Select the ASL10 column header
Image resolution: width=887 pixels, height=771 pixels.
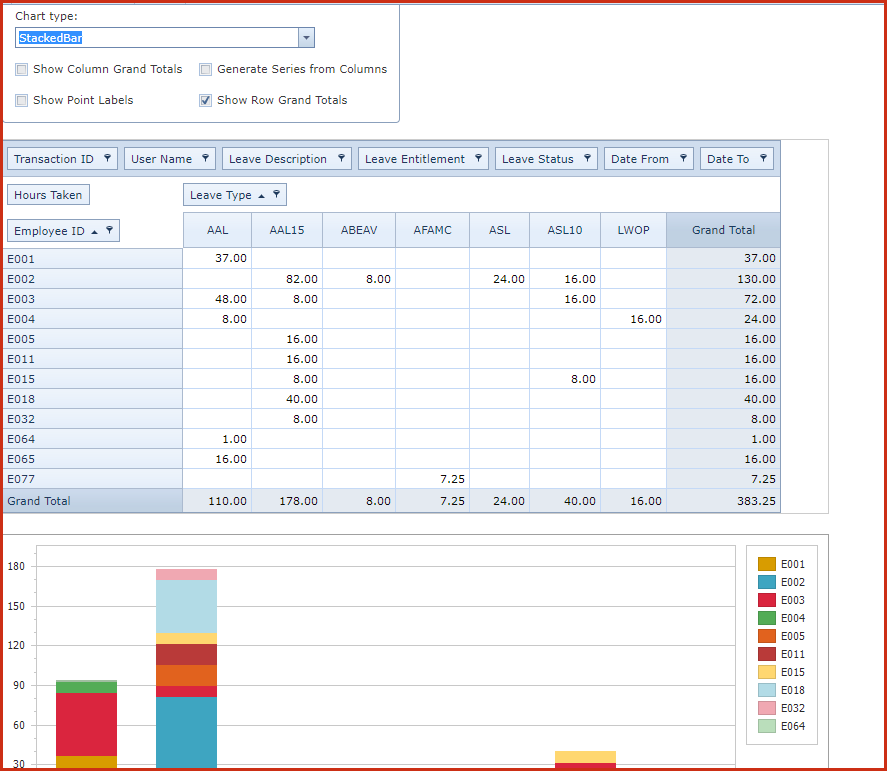(565, 230)
